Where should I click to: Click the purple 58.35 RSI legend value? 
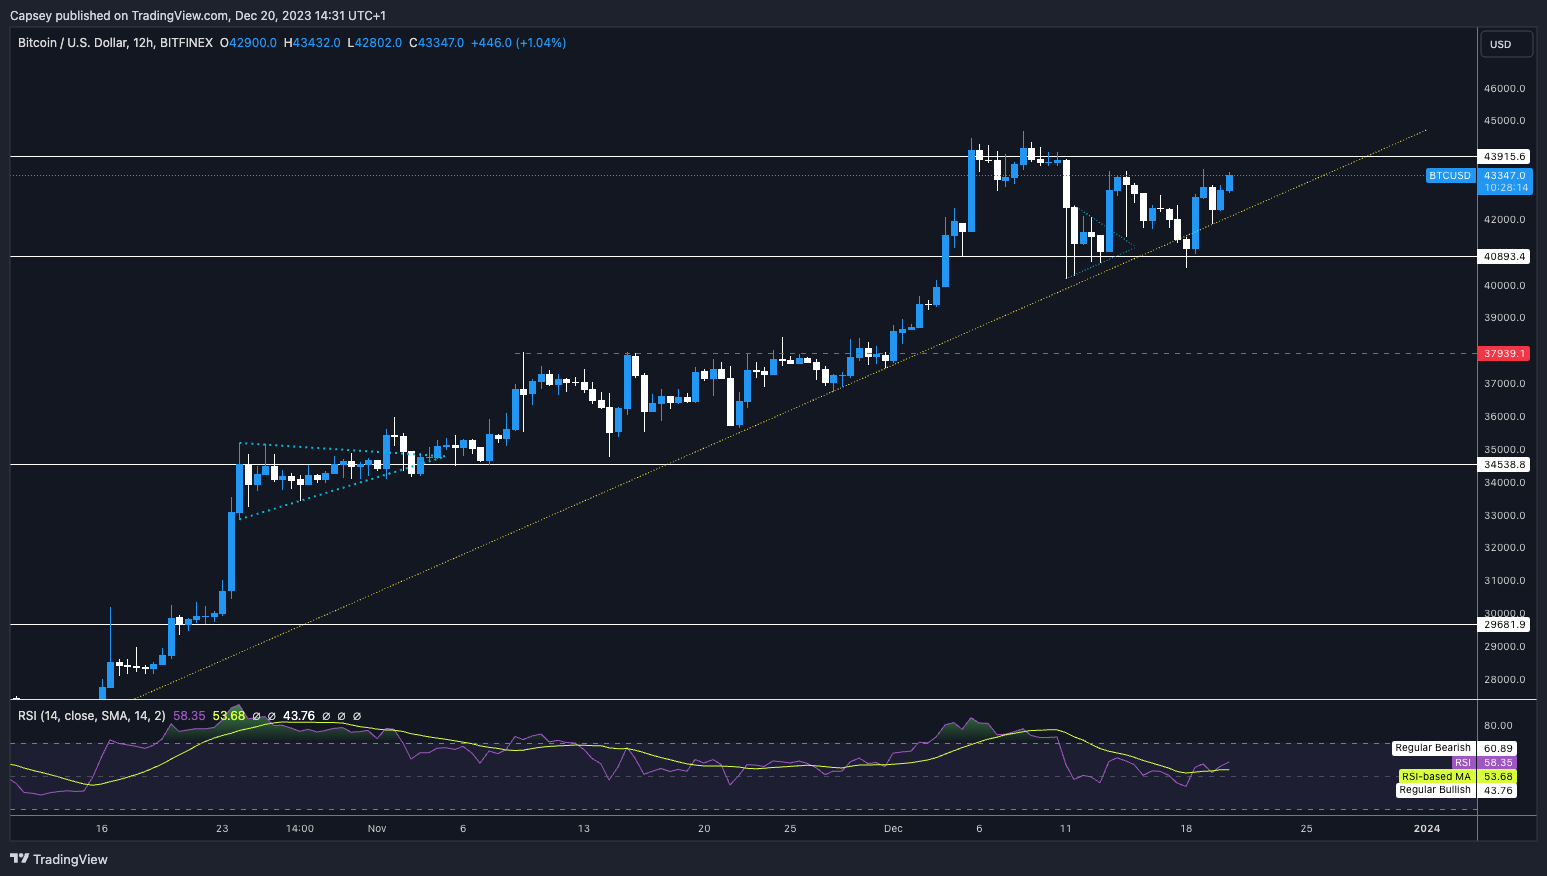point(189,716)
